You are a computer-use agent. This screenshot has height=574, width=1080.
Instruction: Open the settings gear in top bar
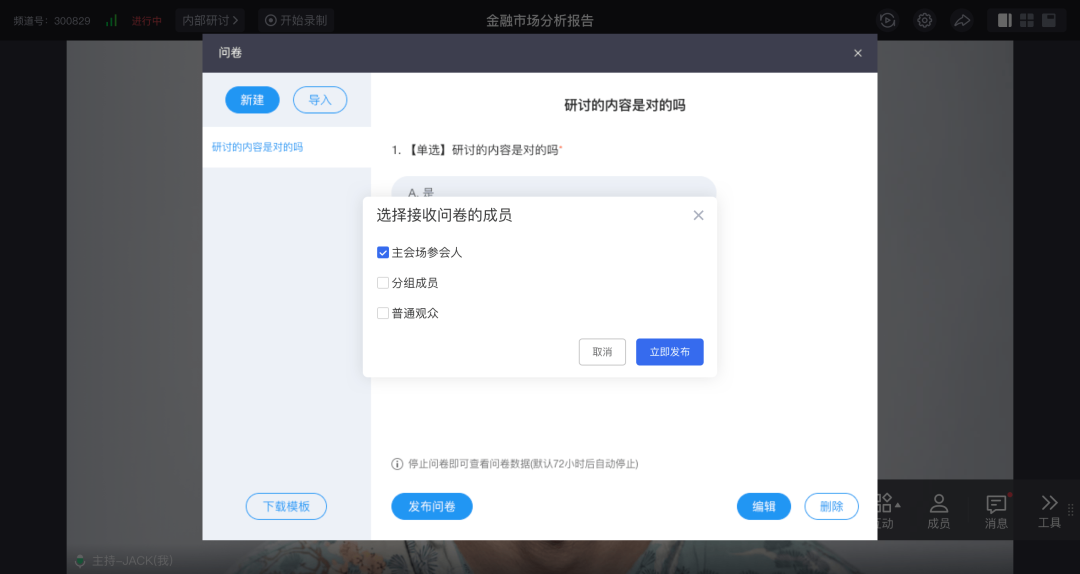point(925,20)
